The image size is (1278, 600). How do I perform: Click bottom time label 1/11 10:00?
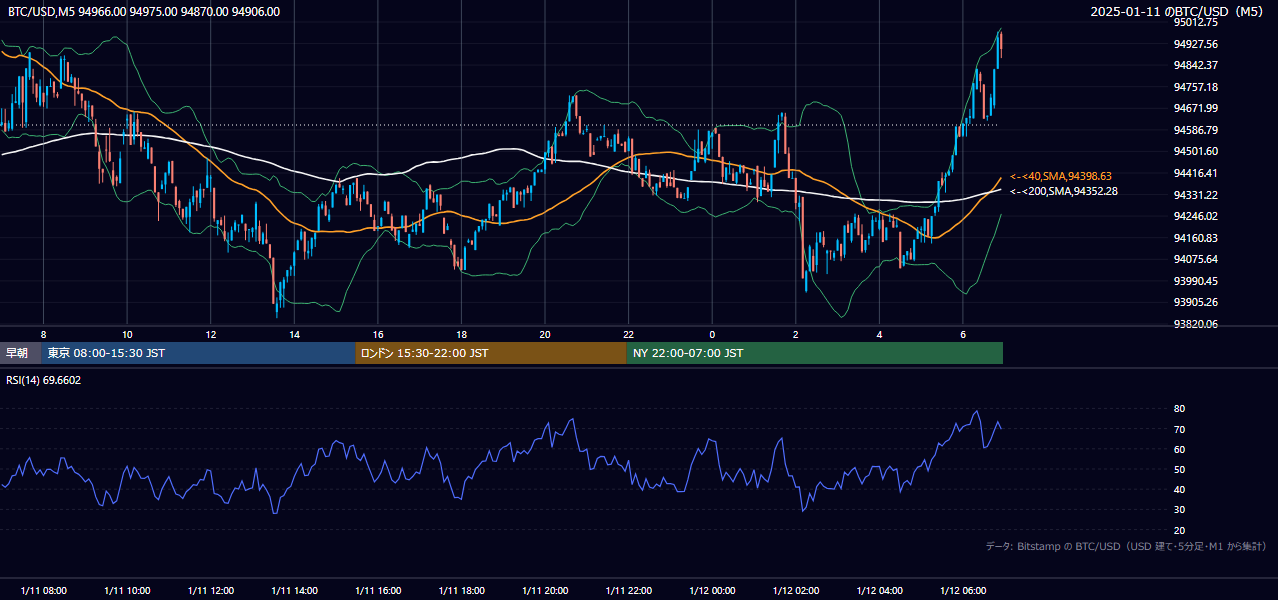[x=127, y=590]
